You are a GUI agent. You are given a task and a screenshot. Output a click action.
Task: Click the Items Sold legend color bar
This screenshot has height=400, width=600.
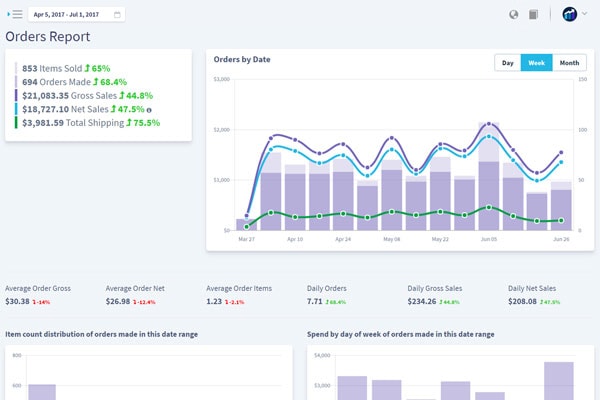16,68
